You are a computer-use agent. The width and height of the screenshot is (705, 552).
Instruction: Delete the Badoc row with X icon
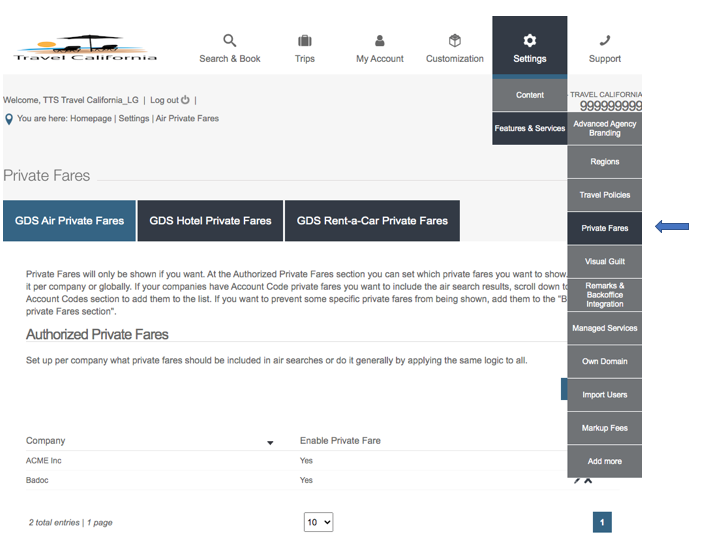[x=588, y=481]
